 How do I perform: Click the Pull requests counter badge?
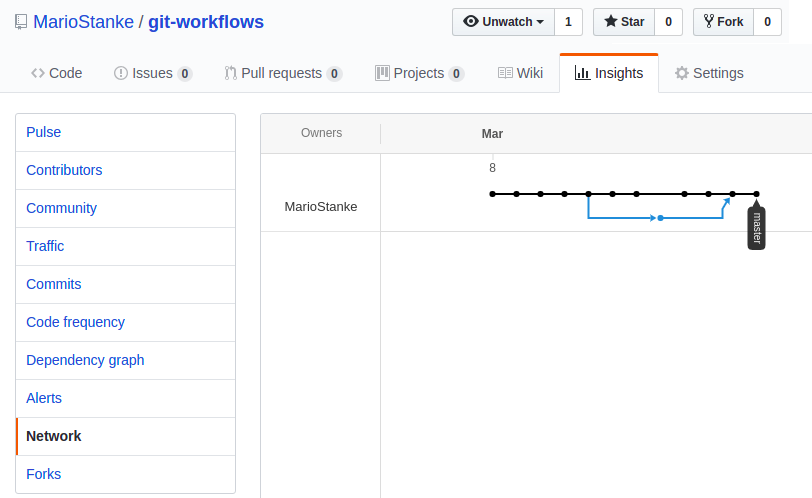point(335,74)
